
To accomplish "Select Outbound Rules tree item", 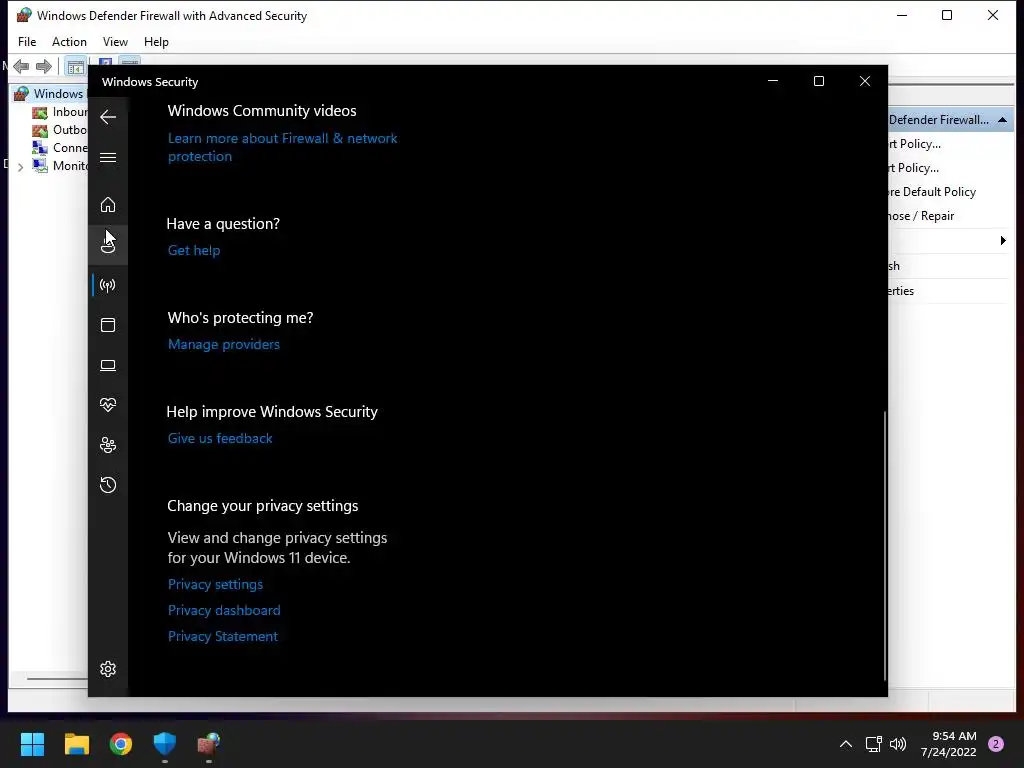I will [x=60, y=130].
